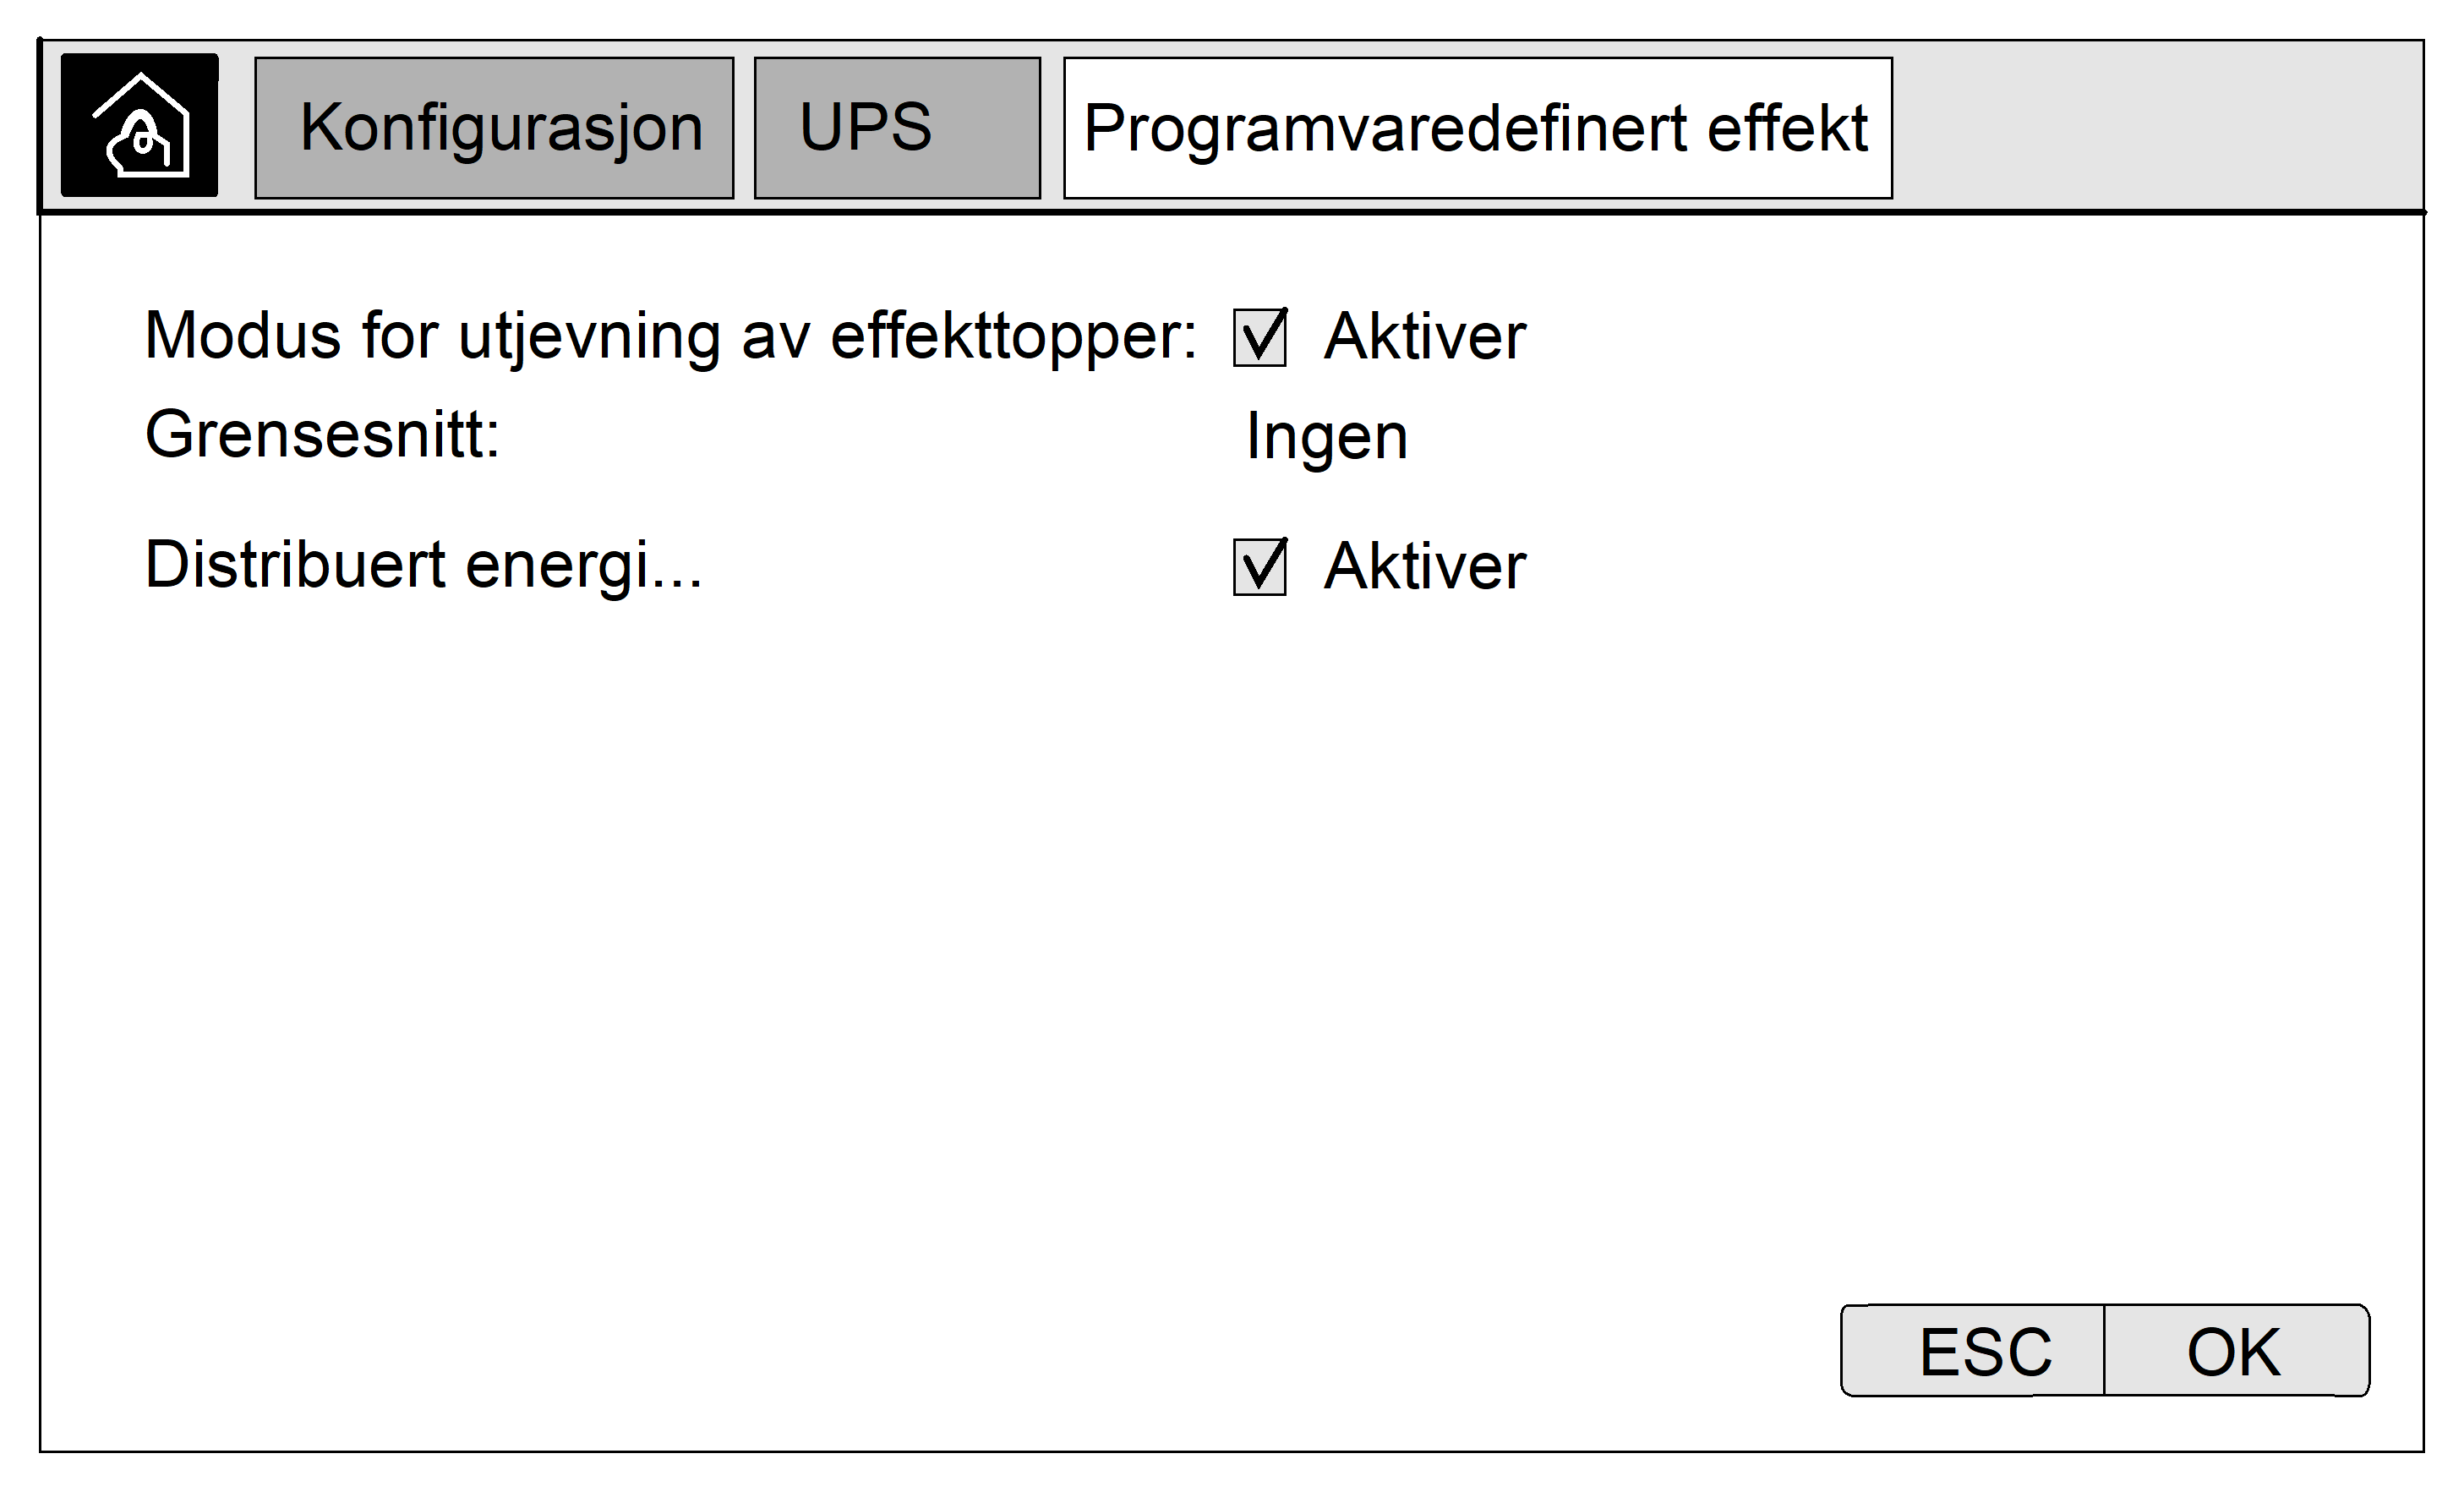Open the Grensesnitt value Ingen
This screenshot has height=1492, width=2464.
(x=1326, y=437)
